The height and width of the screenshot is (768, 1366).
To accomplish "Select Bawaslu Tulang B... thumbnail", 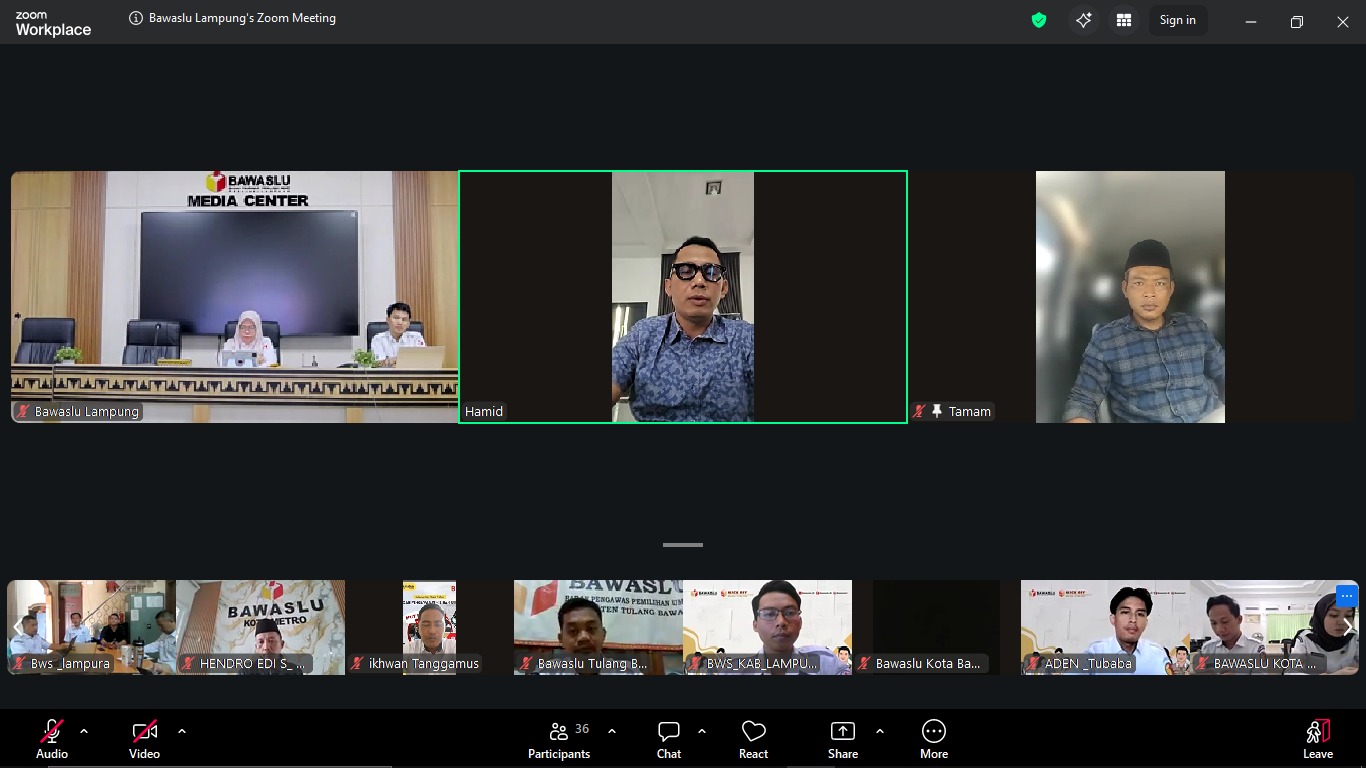I will (598, 627).
